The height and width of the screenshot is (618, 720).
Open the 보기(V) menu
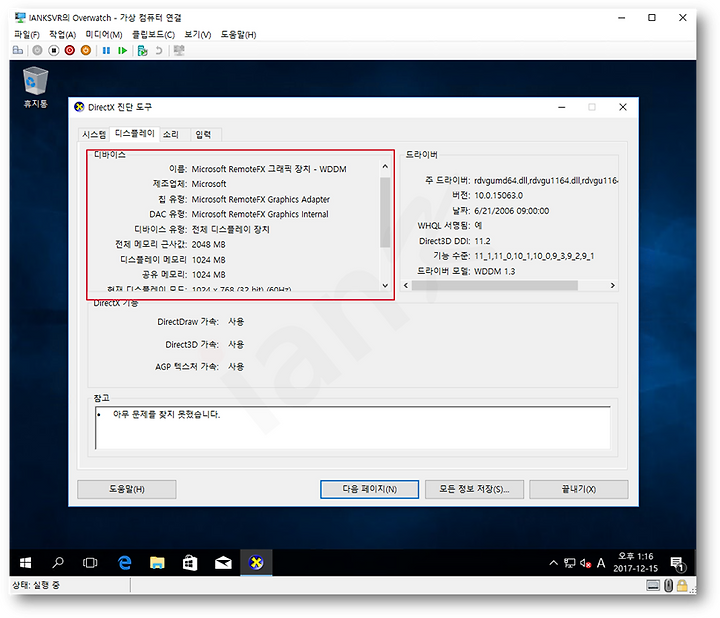[x=197, y=35]
